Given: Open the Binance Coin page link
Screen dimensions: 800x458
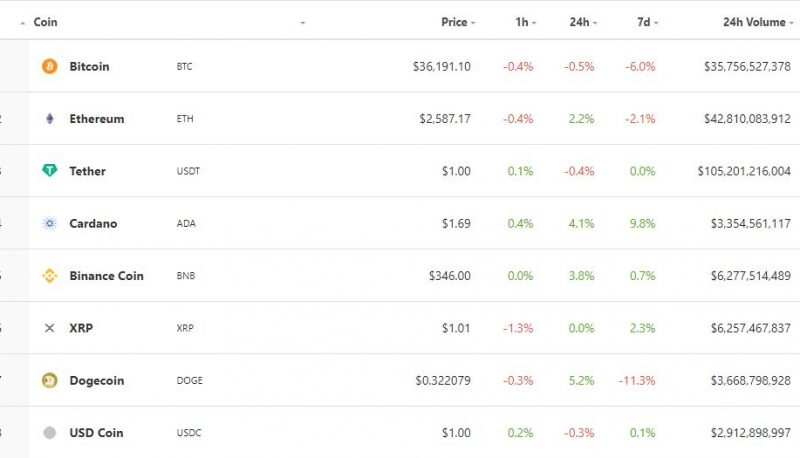Looking at the screenshot, I should (106, 276).
